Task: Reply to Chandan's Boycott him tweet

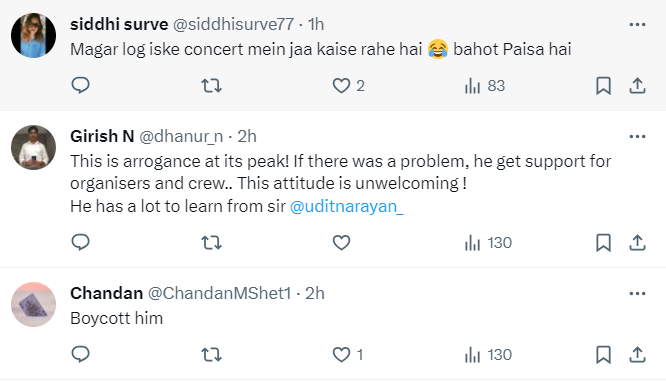Action: [80, 354]
